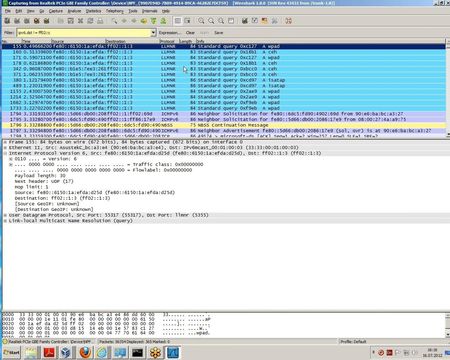Edit capture filters toolbar icon
Image resolution: width=450 pixels, height=360 pixels.
coord(245,21)
